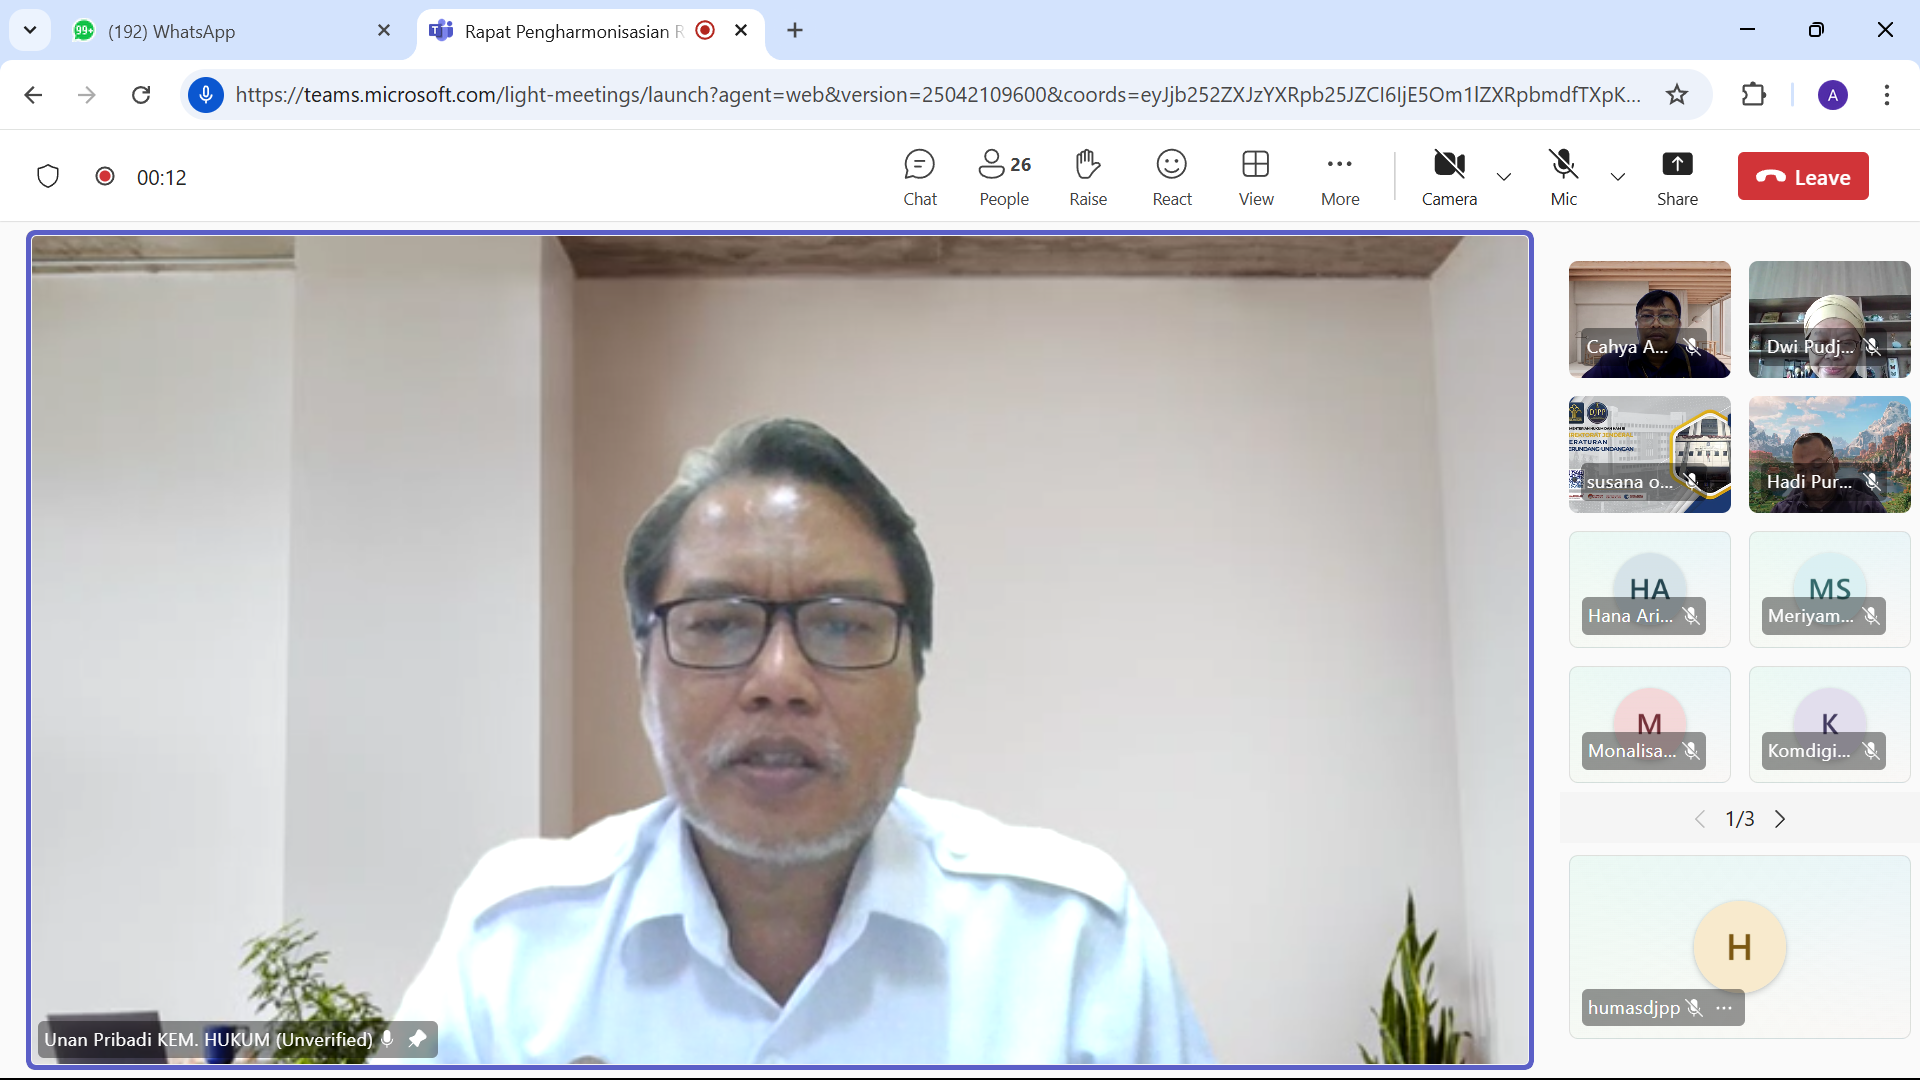Switch to the WhatsApp browser tab
Screen dimensions: 1920x1080
pos(232,31)
